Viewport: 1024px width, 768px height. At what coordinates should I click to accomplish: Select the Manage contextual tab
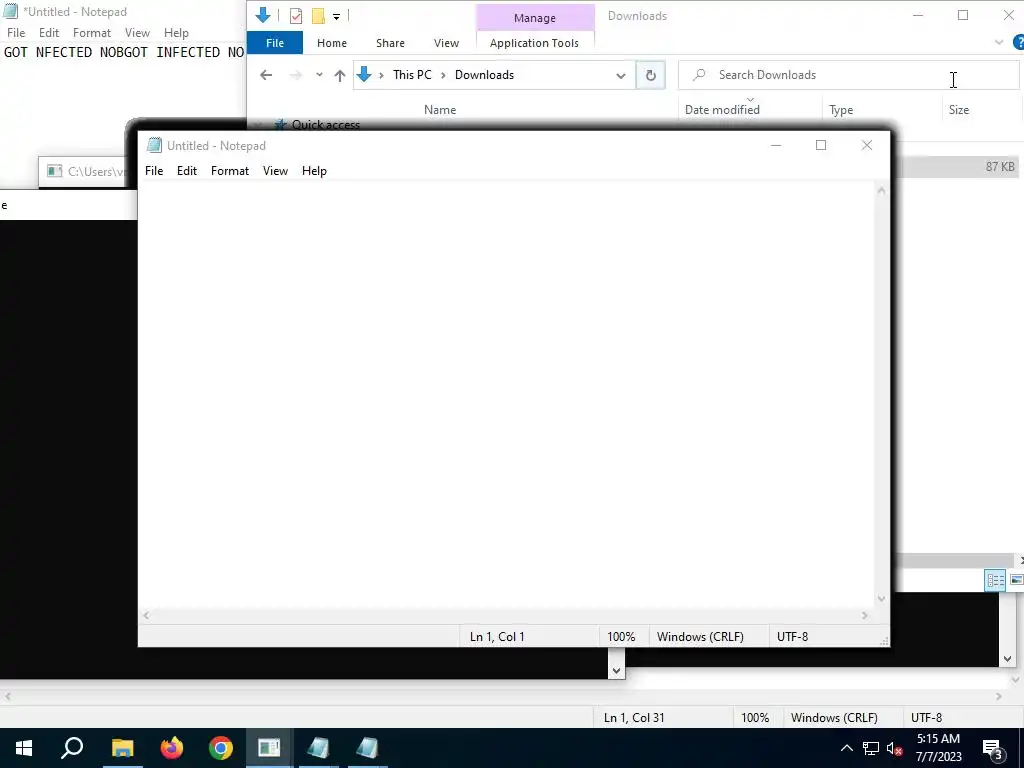pos(535,18)
